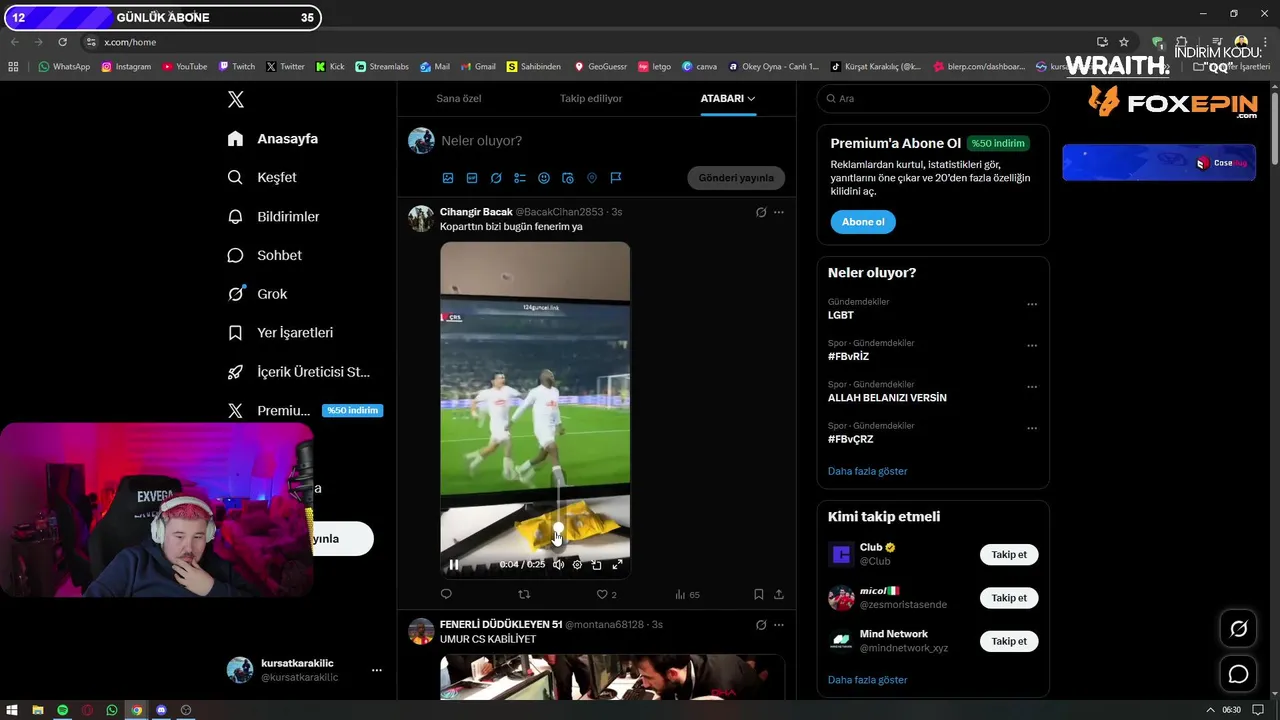Pause the playing video
The height and width of the screenshot is (720, 1280).
coord(454,564)
